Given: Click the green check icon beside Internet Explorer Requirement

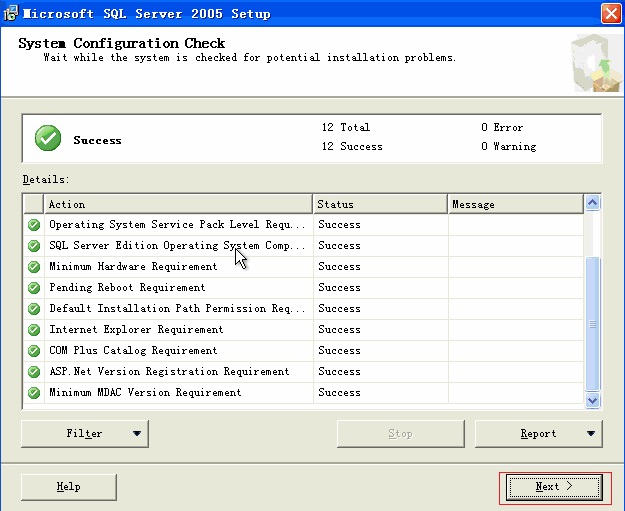Looking at the screenshot, I should [x=34, y=330].
